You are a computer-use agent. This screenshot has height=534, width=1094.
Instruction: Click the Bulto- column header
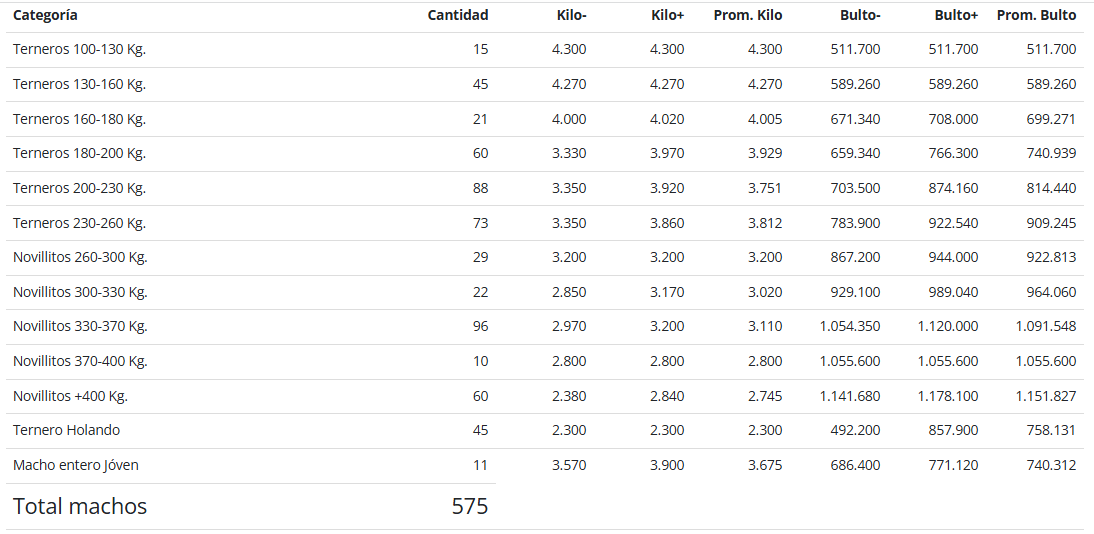pos(860,15)
